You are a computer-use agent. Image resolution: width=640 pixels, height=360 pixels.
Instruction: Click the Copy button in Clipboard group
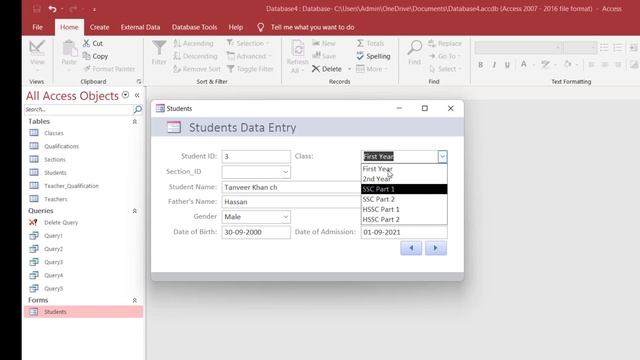pos(95,56)
